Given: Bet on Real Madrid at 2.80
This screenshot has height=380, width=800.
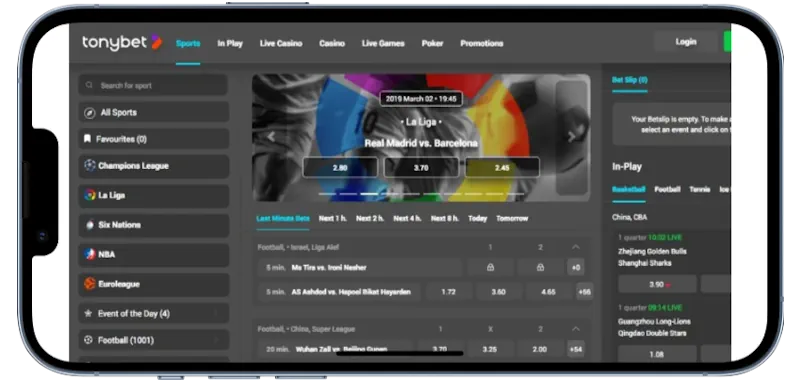Looking at the screenshot, I should point(340,167).
